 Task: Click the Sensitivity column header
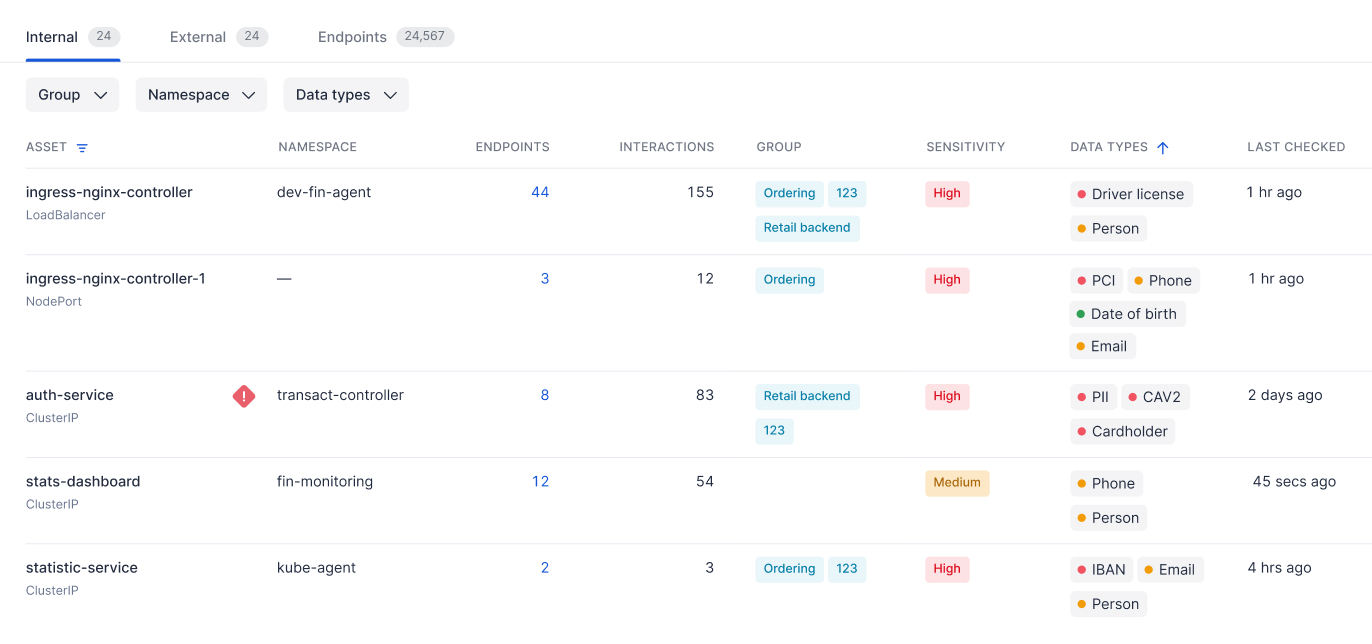[x=965, y=147]
